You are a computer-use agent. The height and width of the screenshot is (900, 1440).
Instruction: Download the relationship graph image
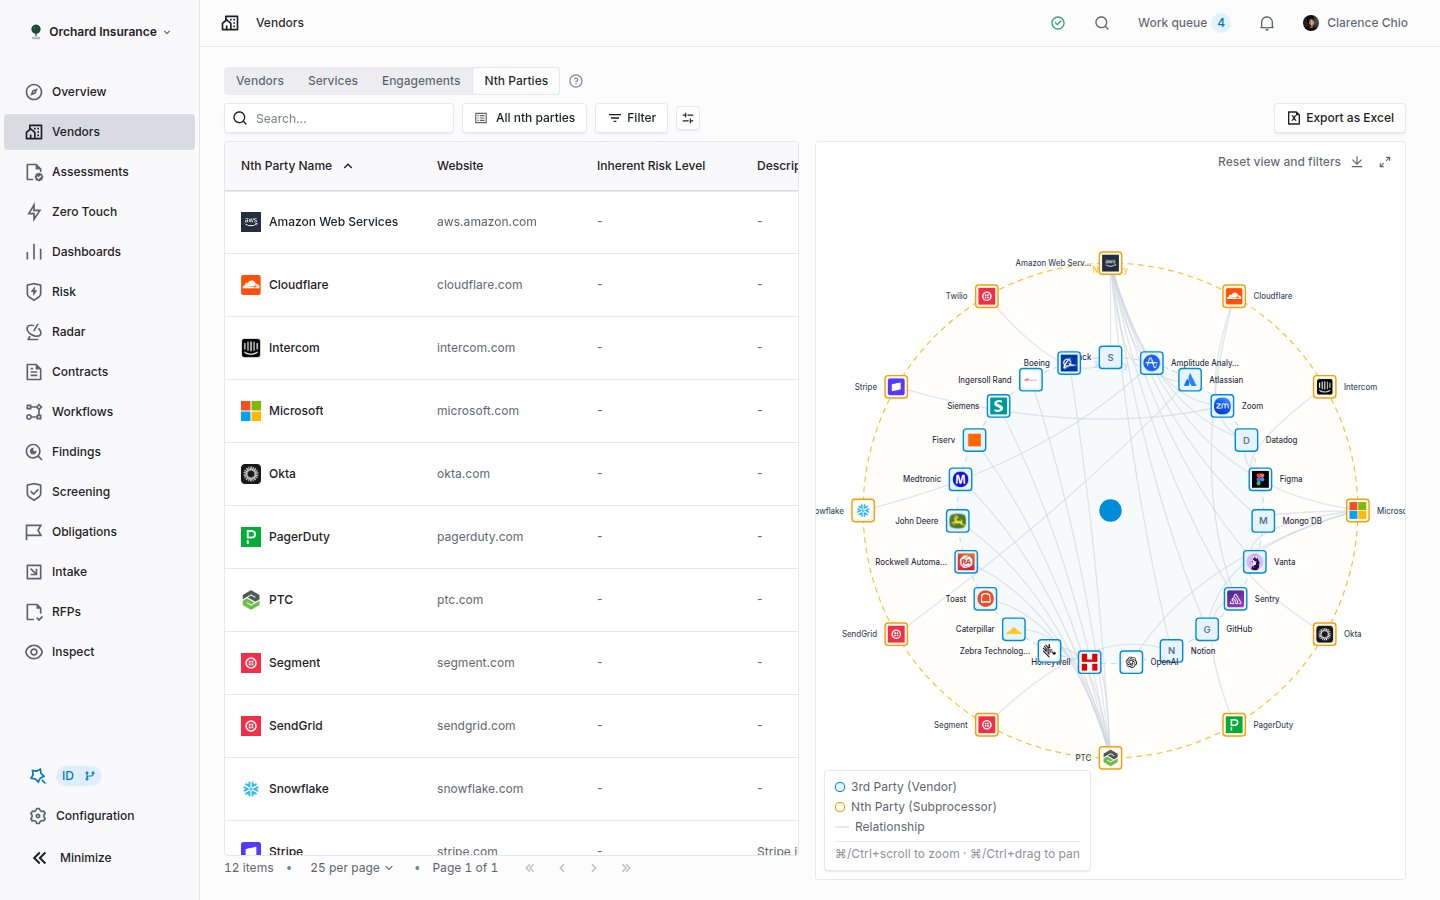click(1357, 162)
